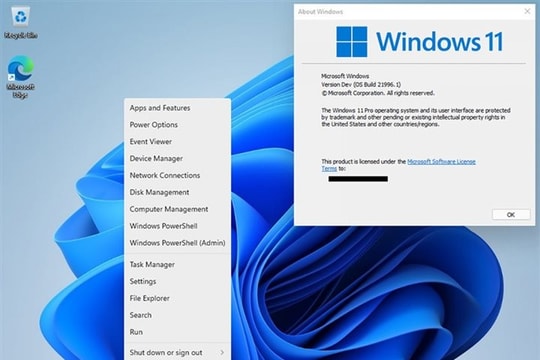540x360 pixels.
Task: Close the About Windows dialog
Action: [x=527, y=11]
